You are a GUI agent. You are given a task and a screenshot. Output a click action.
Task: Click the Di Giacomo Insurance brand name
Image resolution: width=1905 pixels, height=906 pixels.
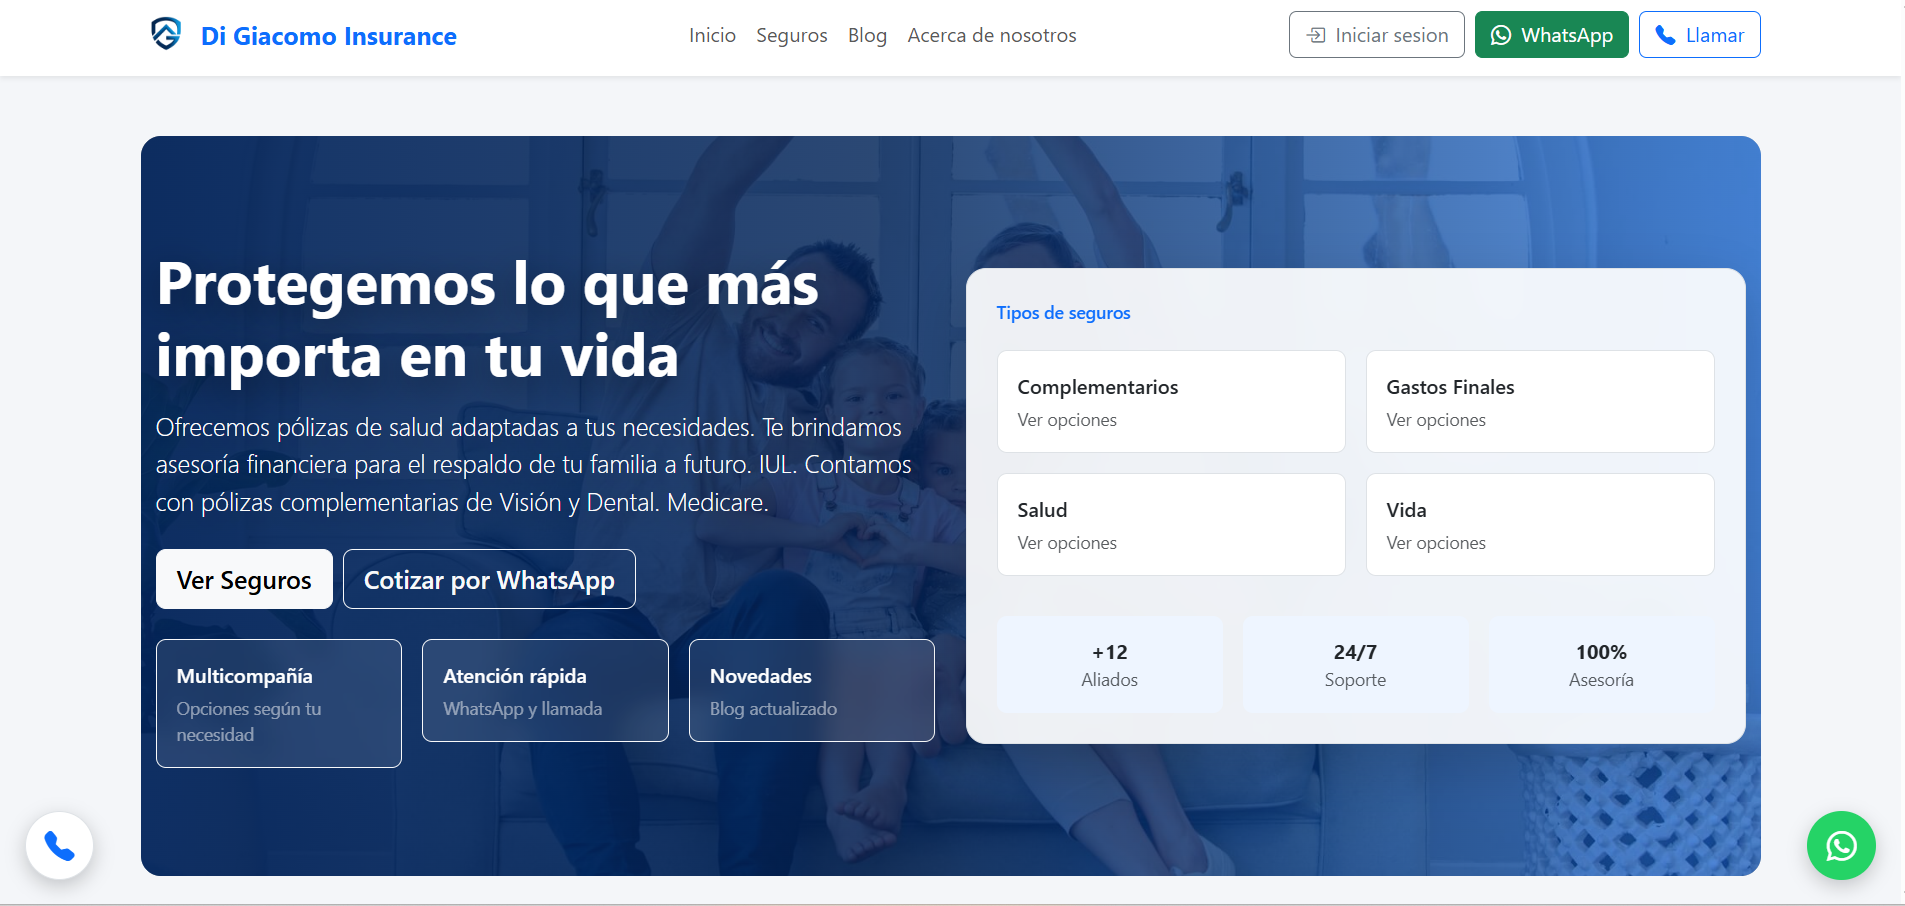point(328,37)
